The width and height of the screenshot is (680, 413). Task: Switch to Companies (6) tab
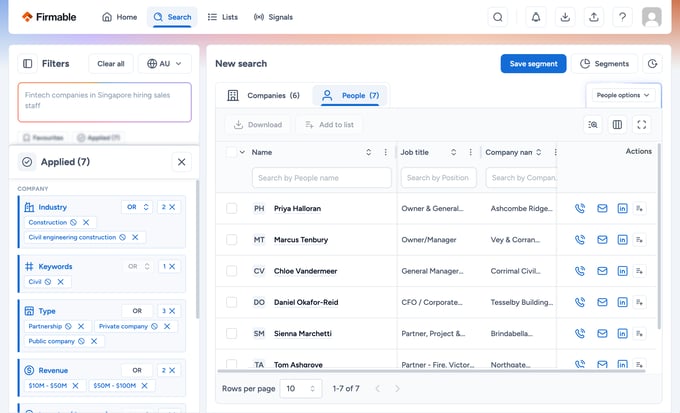click(x=264, y=95)
